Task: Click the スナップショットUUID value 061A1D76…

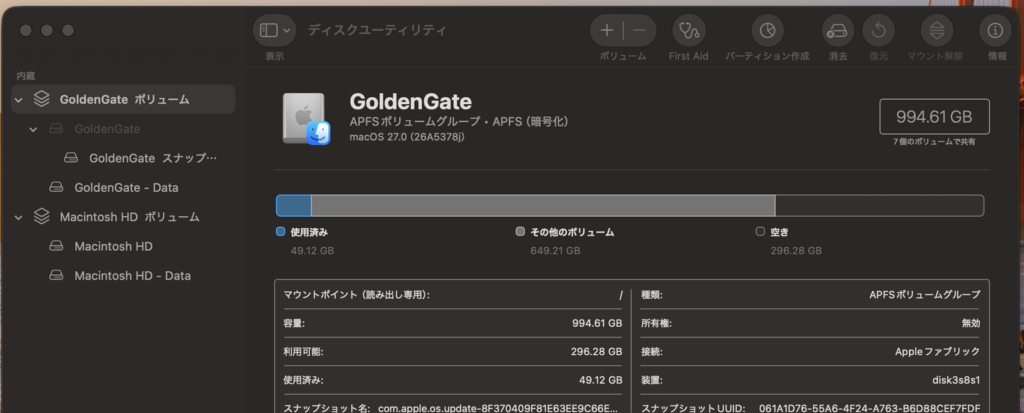Action: point(870,408)
